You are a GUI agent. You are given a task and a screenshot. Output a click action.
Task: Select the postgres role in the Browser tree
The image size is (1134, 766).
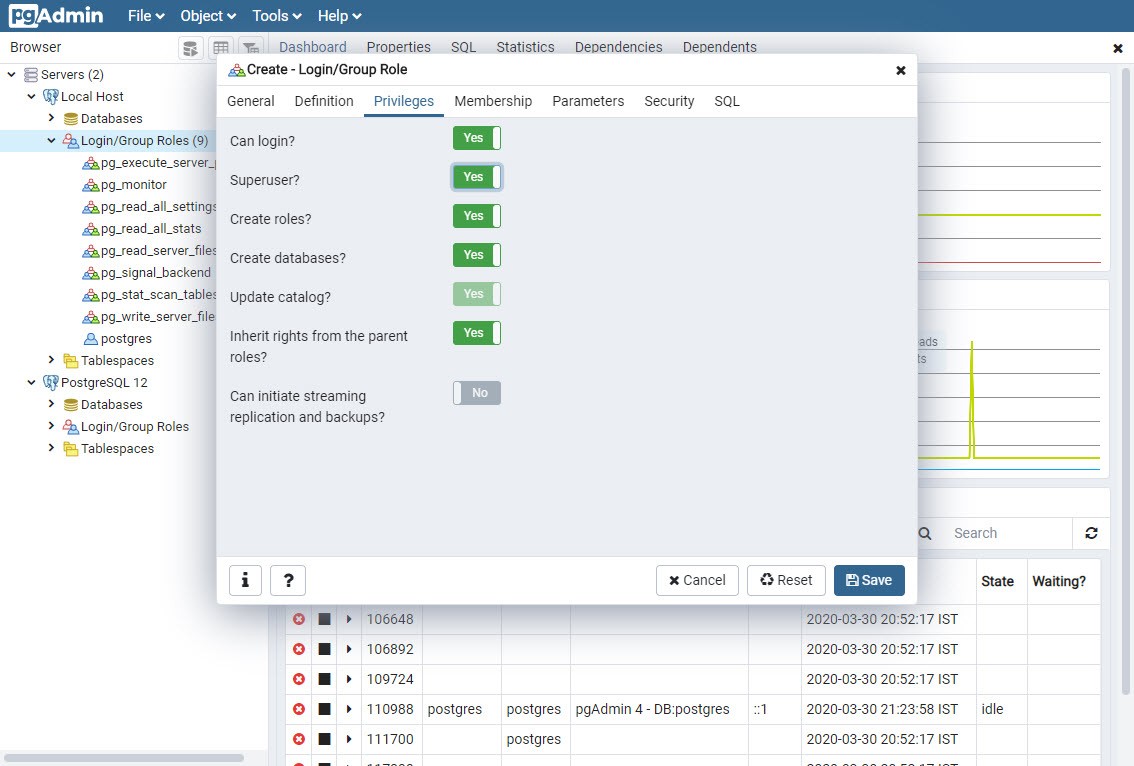click(x=127, y=339)
